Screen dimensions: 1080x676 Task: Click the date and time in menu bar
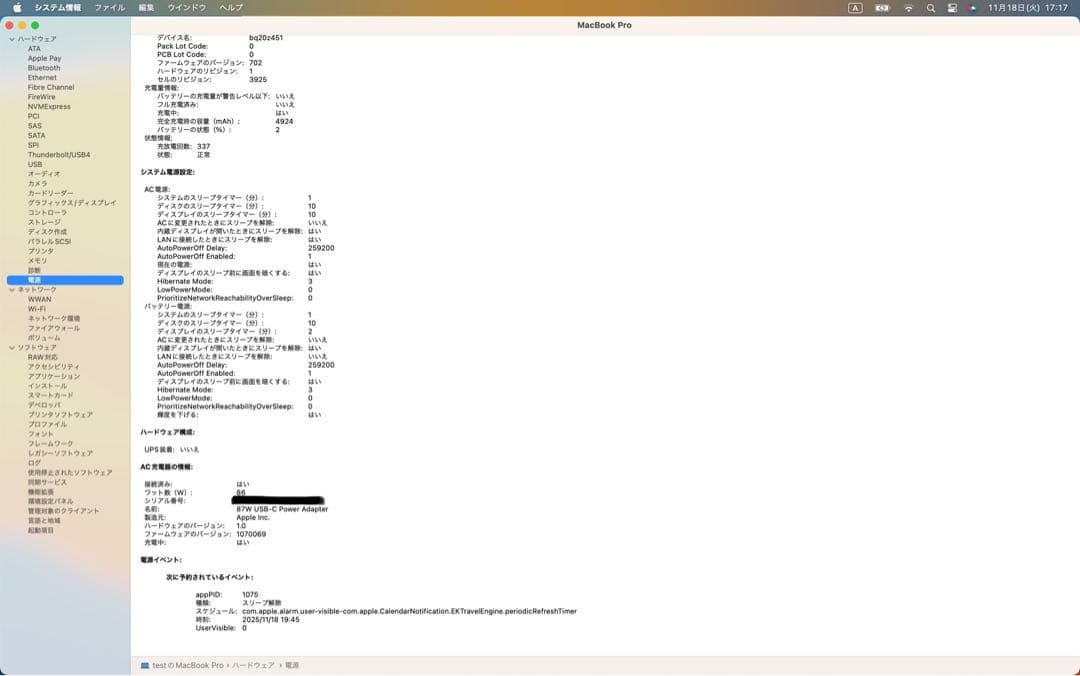coord(1028,8)
